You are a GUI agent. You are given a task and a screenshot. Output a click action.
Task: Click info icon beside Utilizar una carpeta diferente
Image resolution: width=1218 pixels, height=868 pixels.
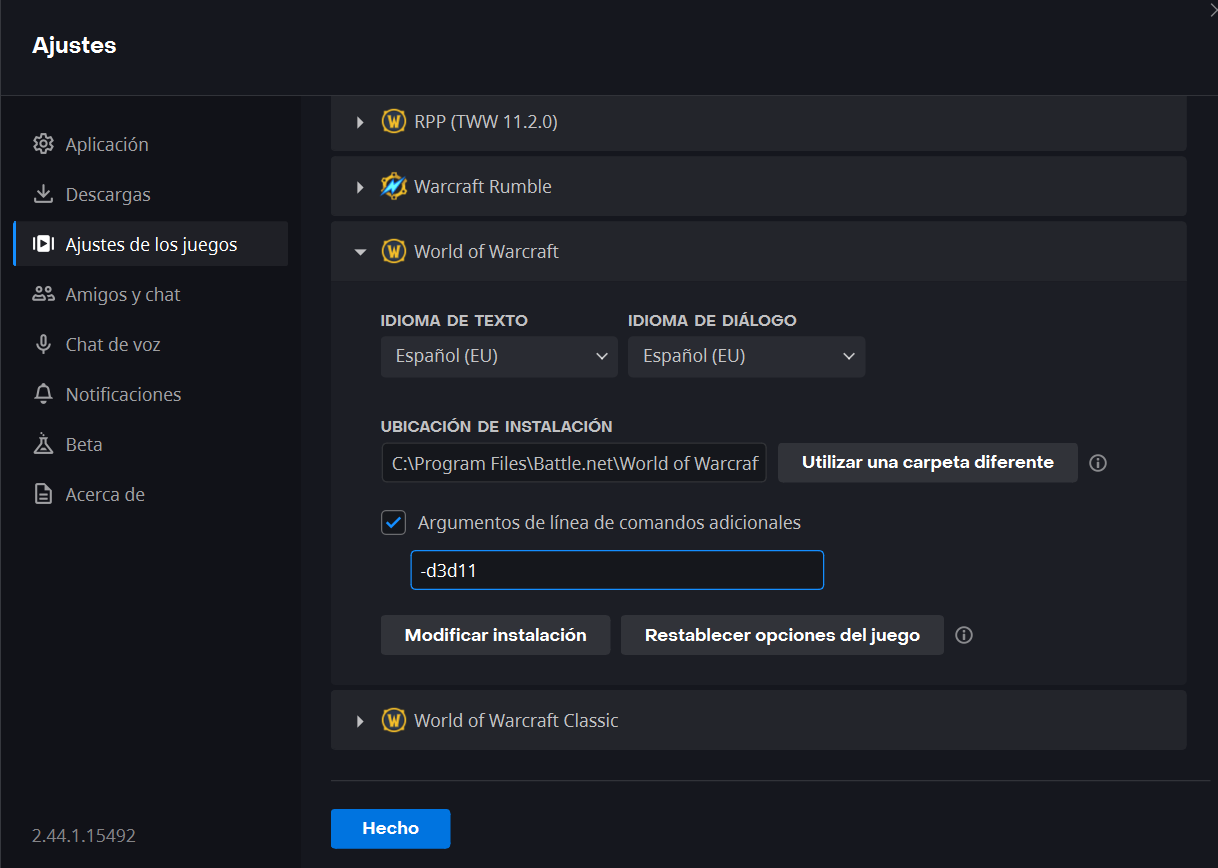pyautogui.click(x=1098, y=463)
